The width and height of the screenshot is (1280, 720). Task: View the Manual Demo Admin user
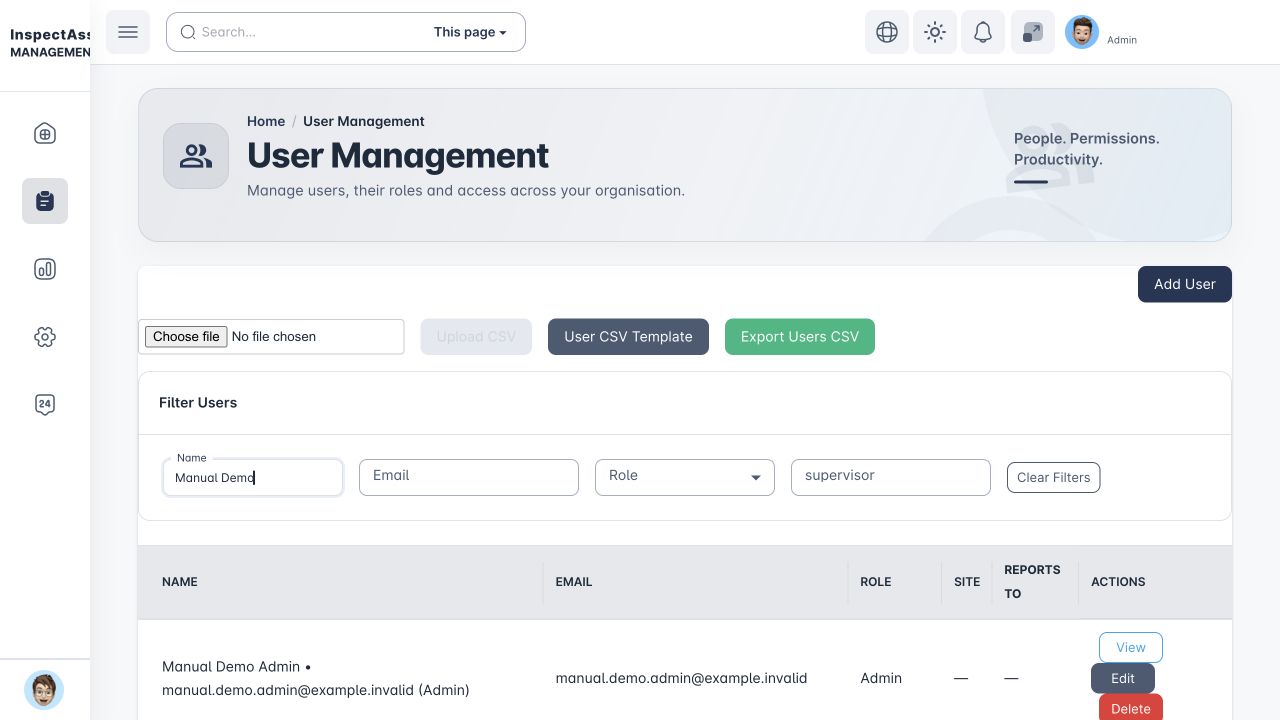[x=1131, y=647]
